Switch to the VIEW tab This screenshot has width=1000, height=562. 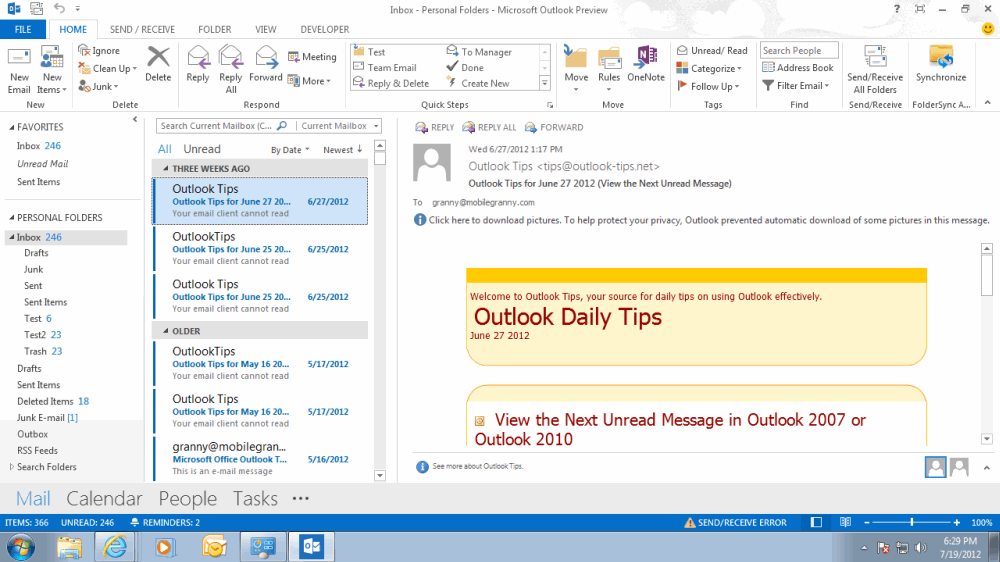click(x=265, y=29)
